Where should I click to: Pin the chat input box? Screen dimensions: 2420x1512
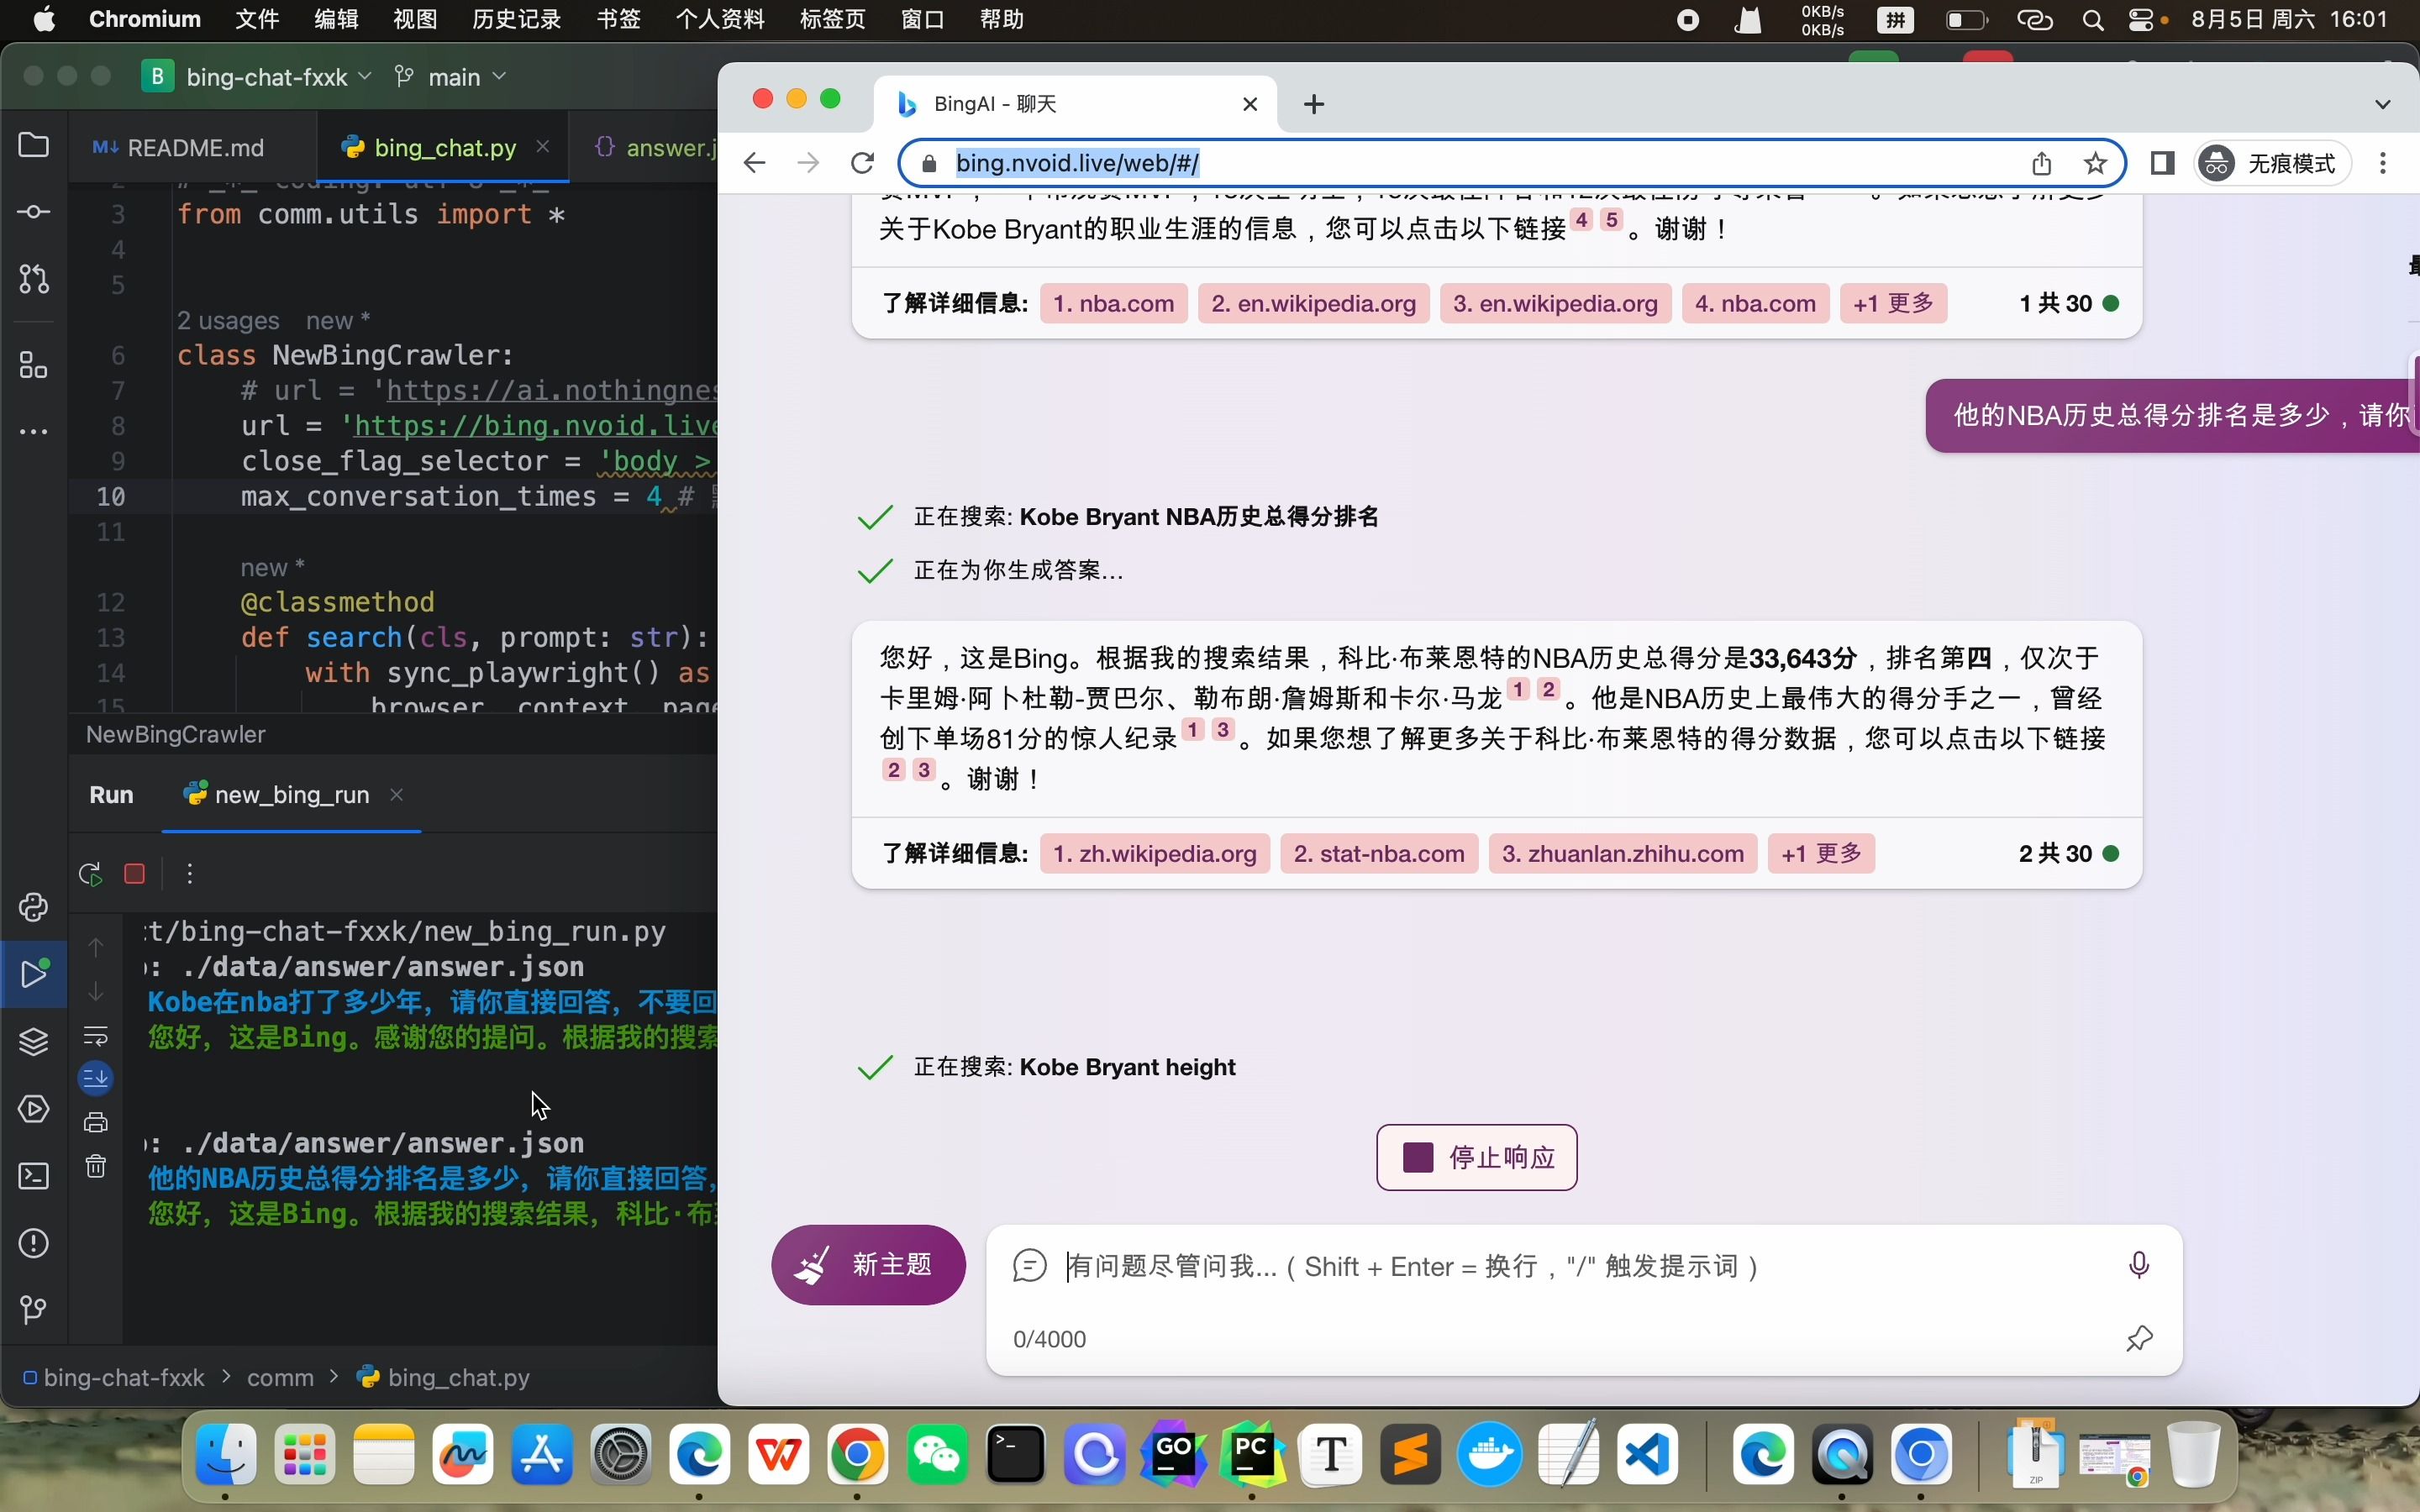pyautogui.click(x=2139, y=1338)
